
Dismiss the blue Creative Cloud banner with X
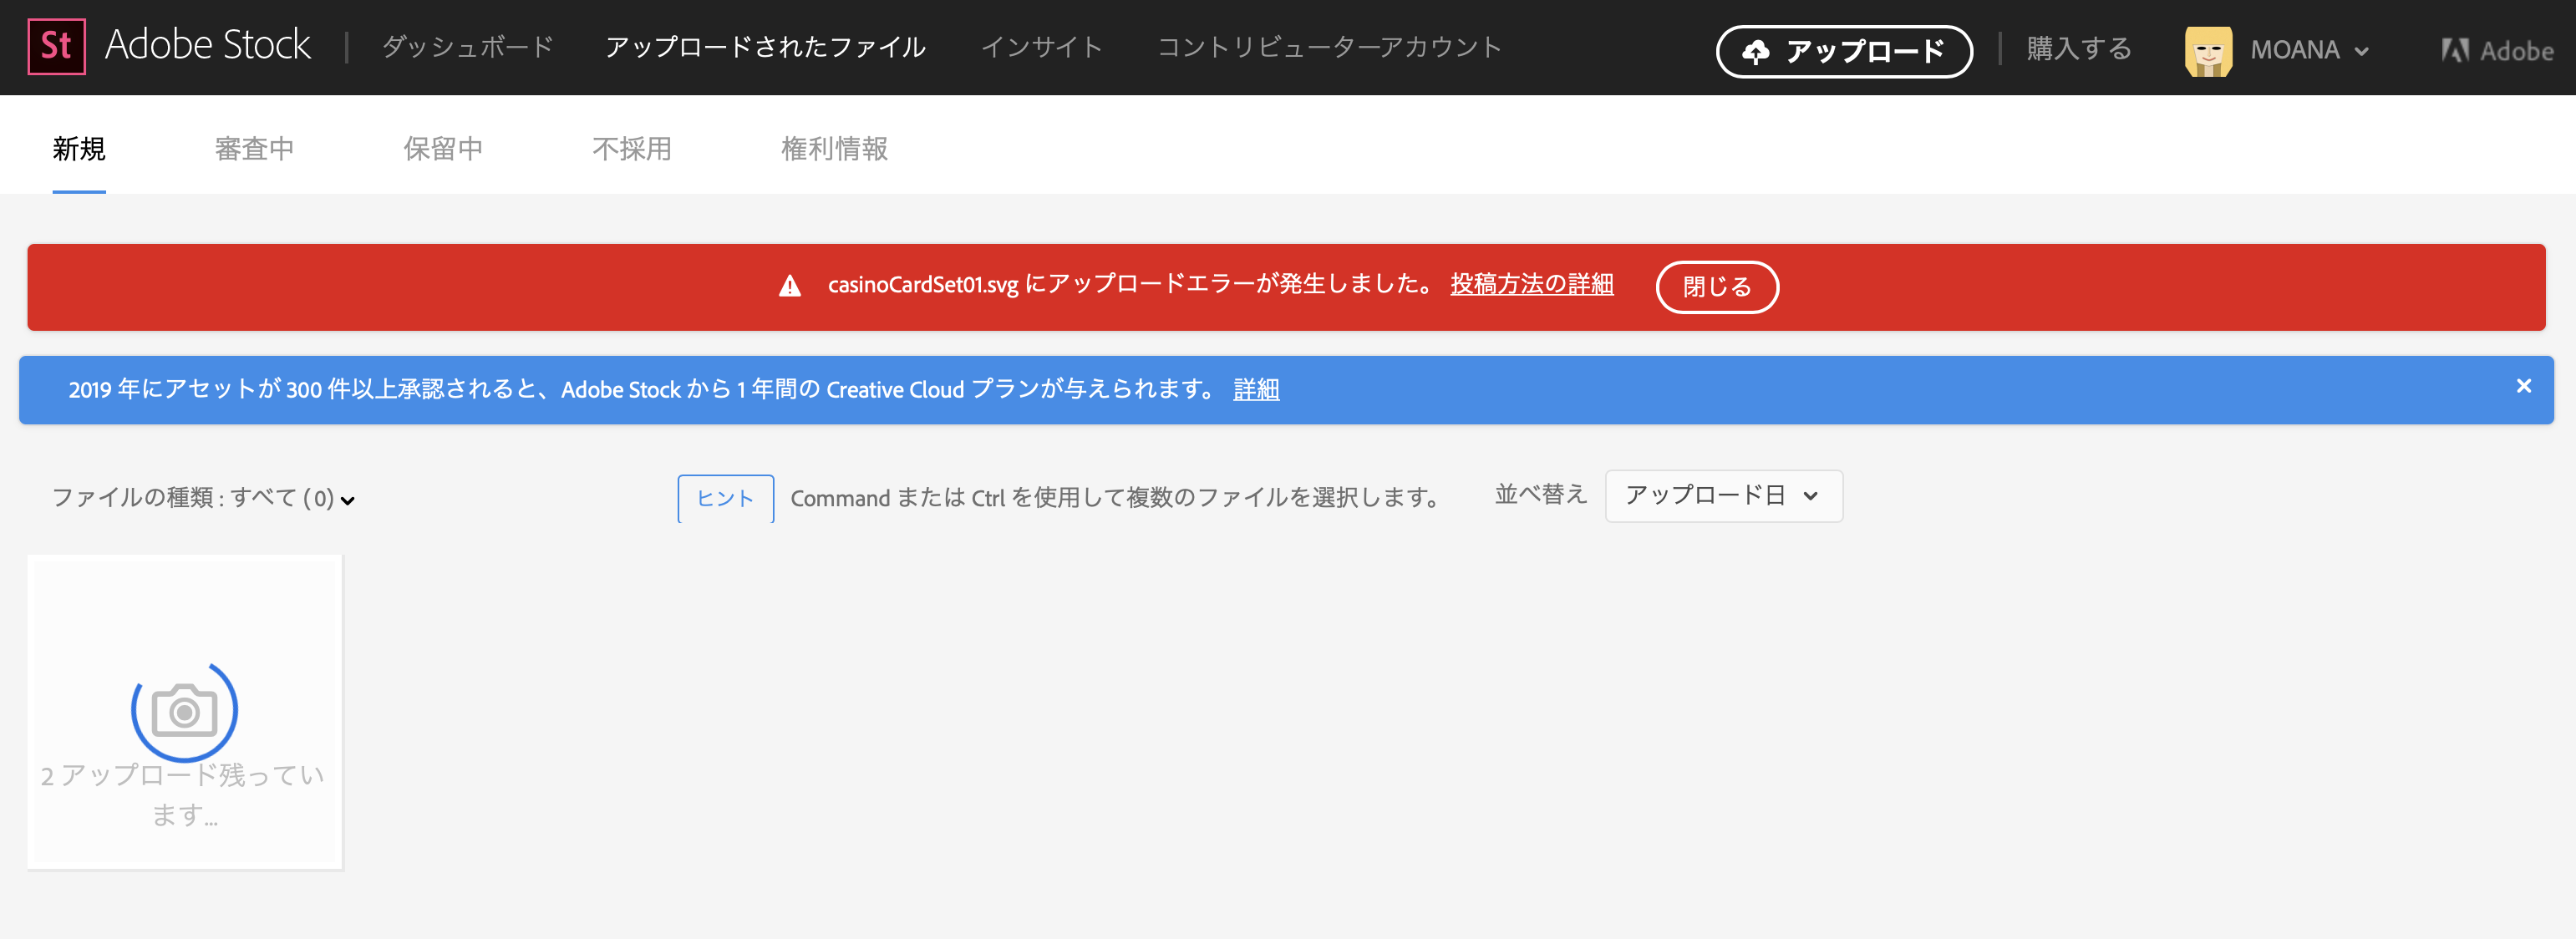(2523, 386)
